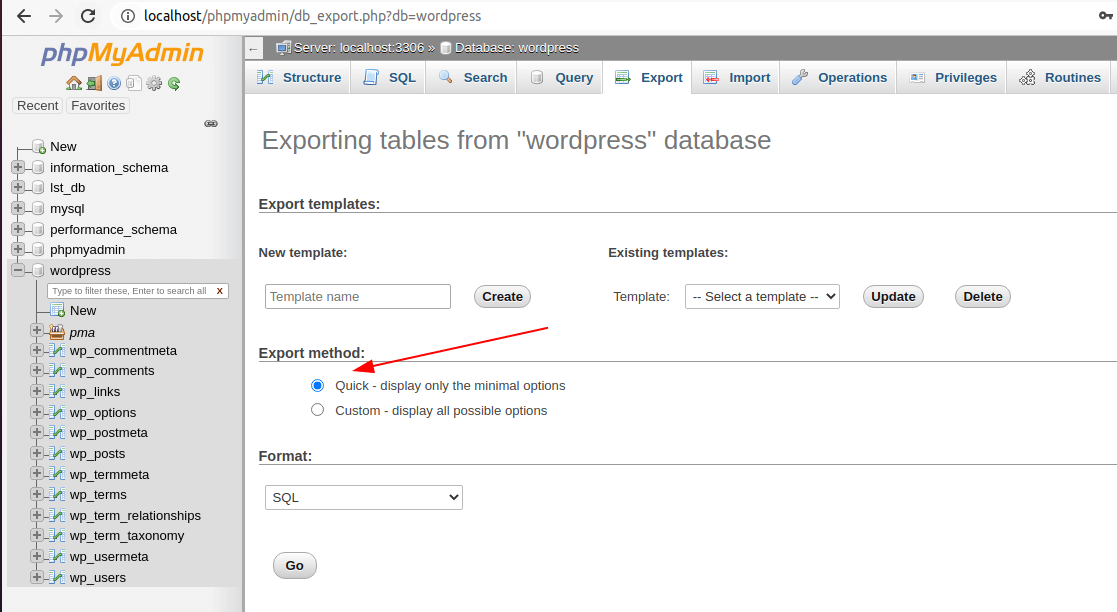This screenshot has height=612, width=1117.
Task: Click 'Server: localhost:3306' breadcrumb link
Action: tap(358, 48)
